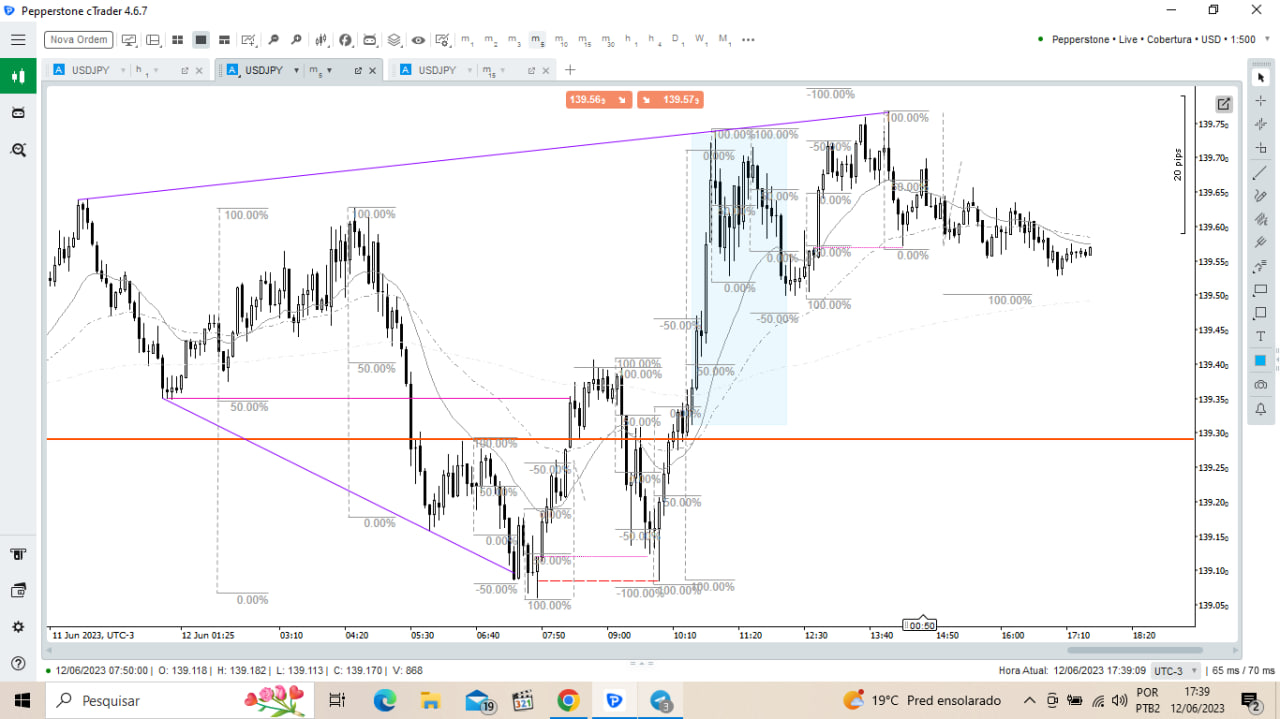The image size is (1280, 719).
Task: Choose the crosshair cursor tool
Action: click(x=1260, y=101)
